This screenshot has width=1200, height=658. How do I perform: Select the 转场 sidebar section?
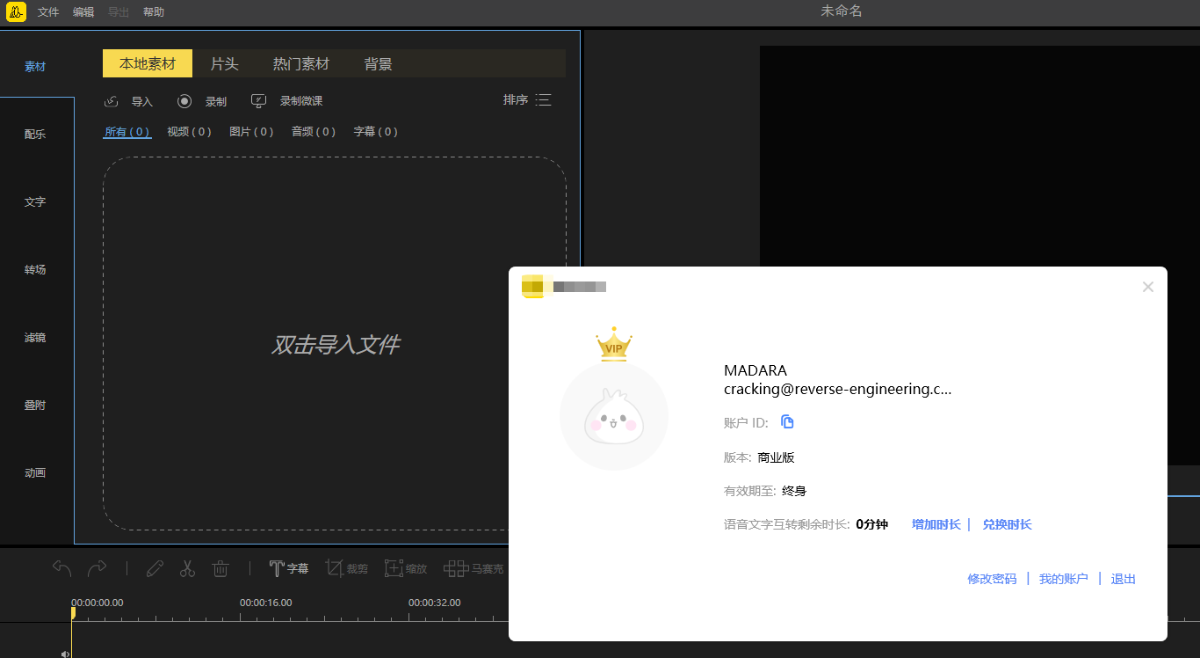(35, 270)
